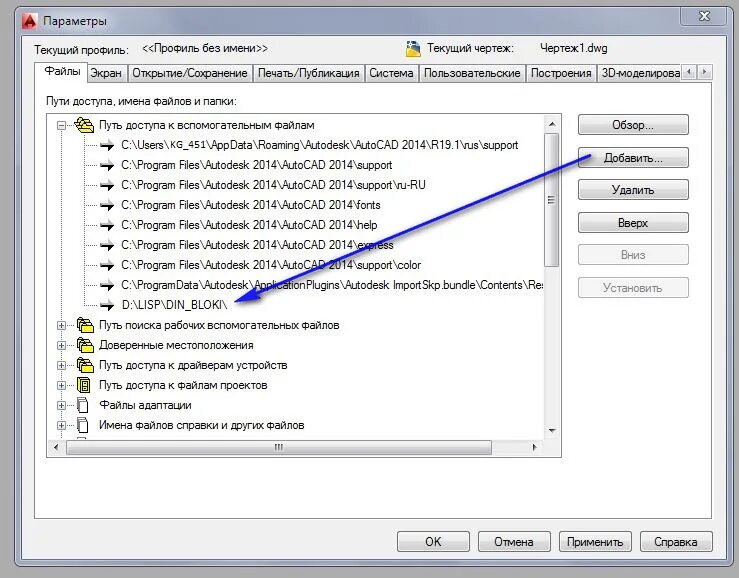
Task: Click scroll up arrow of file tree
Action: [x=552, y=124]
